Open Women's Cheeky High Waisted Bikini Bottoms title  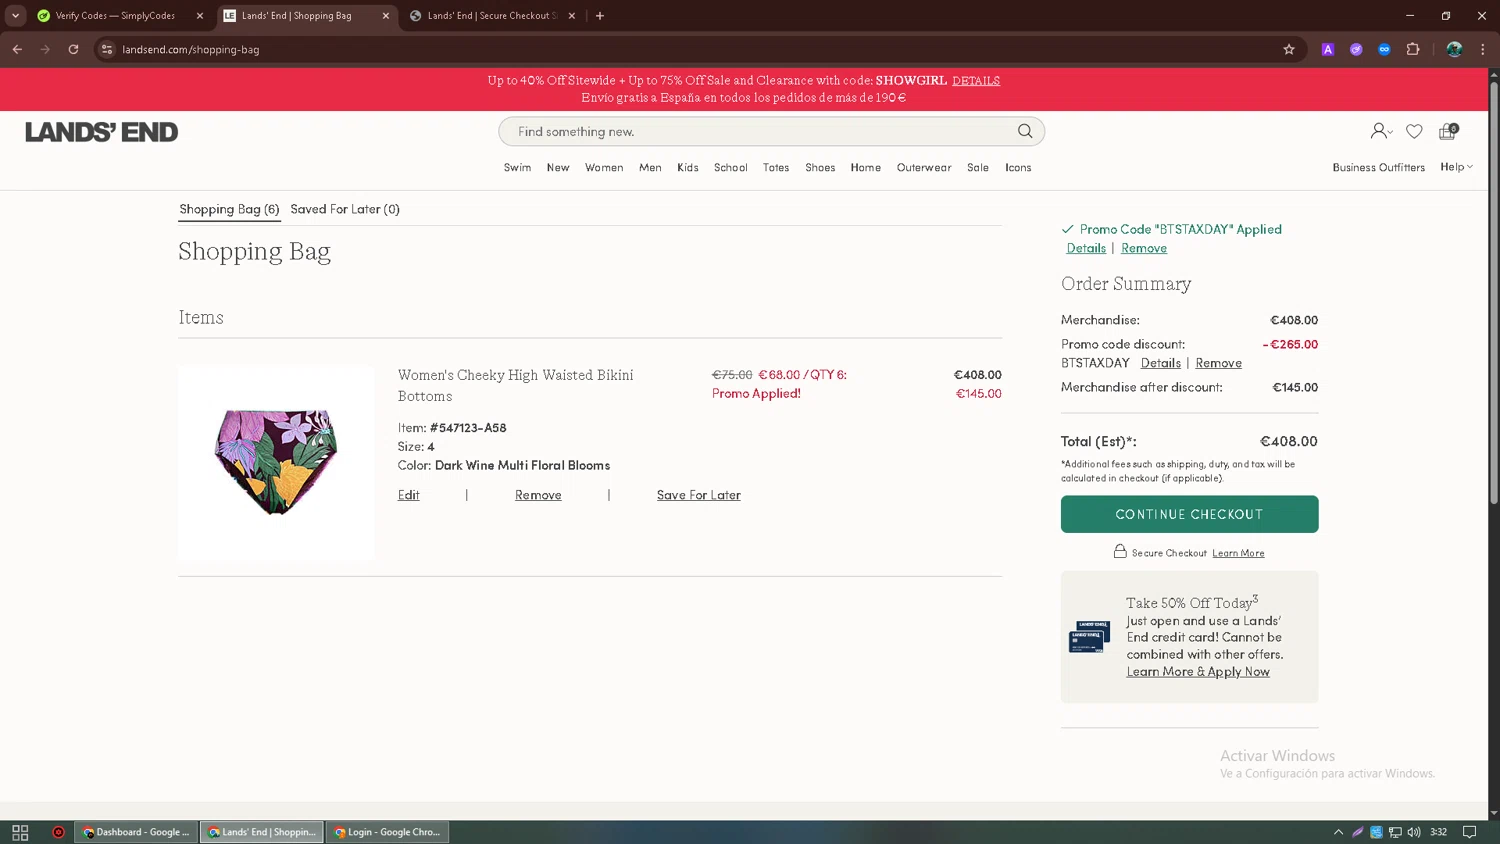pyautogui.click(x=515, y=385)
